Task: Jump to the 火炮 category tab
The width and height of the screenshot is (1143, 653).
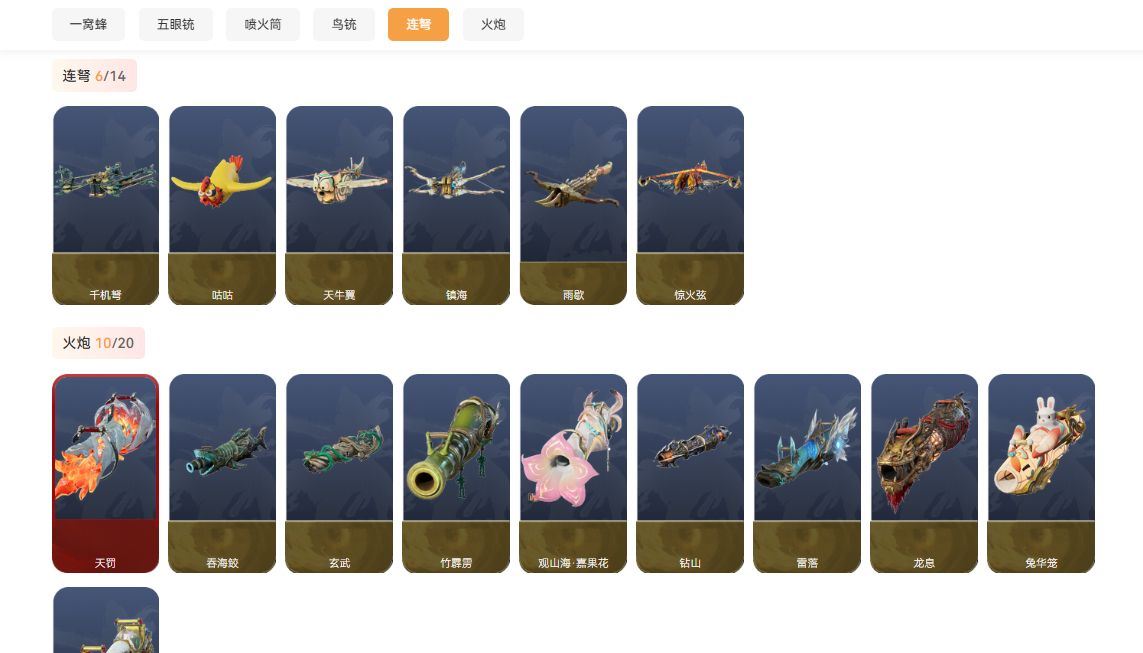Action: point(494,25)
